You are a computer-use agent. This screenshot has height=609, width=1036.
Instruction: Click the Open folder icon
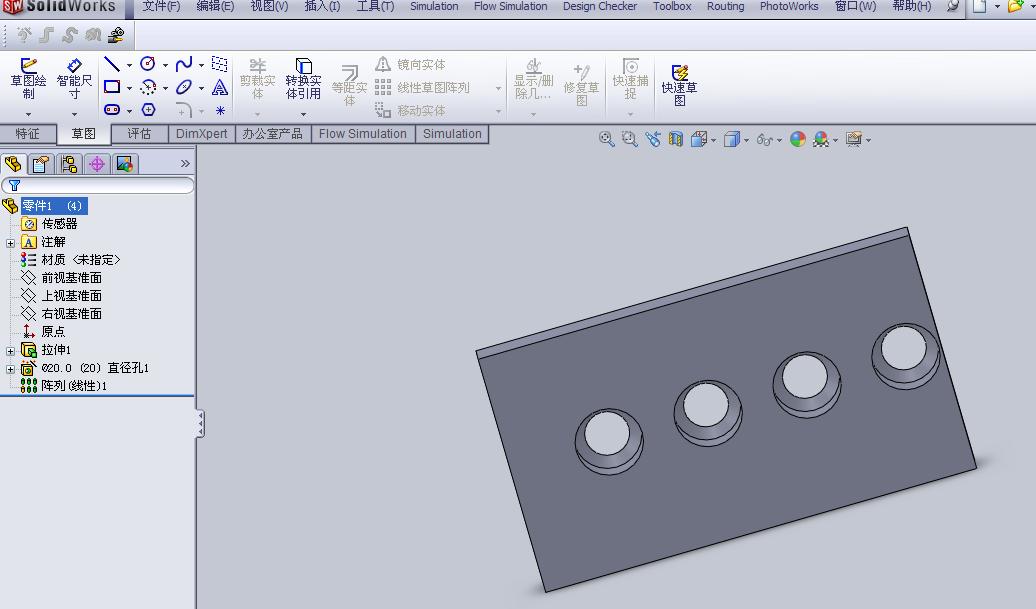point(1015,7)
